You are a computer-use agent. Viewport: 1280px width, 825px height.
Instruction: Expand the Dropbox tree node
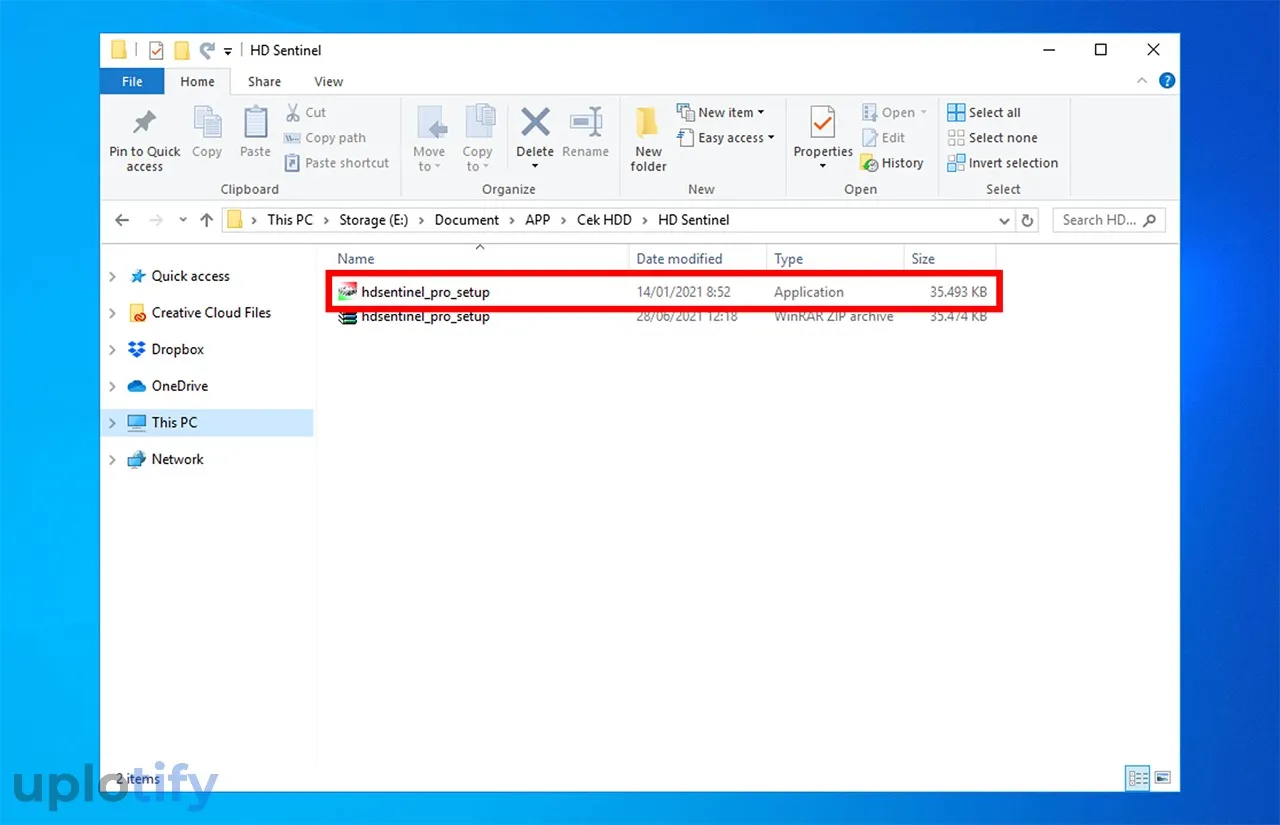tap(113, 350)
